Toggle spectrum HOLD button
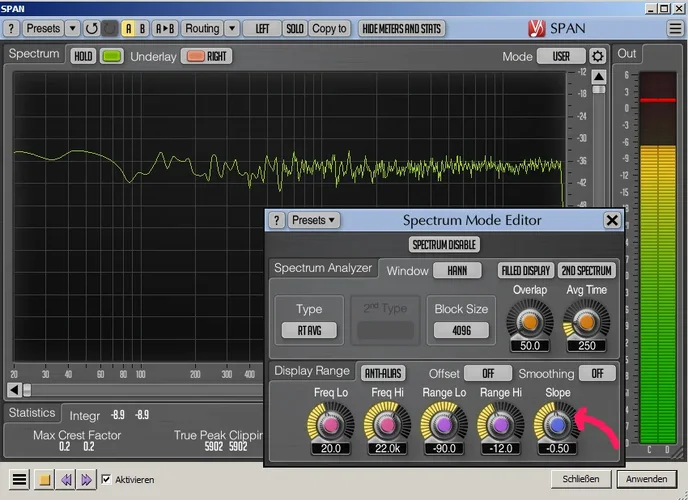 [83, 56]
